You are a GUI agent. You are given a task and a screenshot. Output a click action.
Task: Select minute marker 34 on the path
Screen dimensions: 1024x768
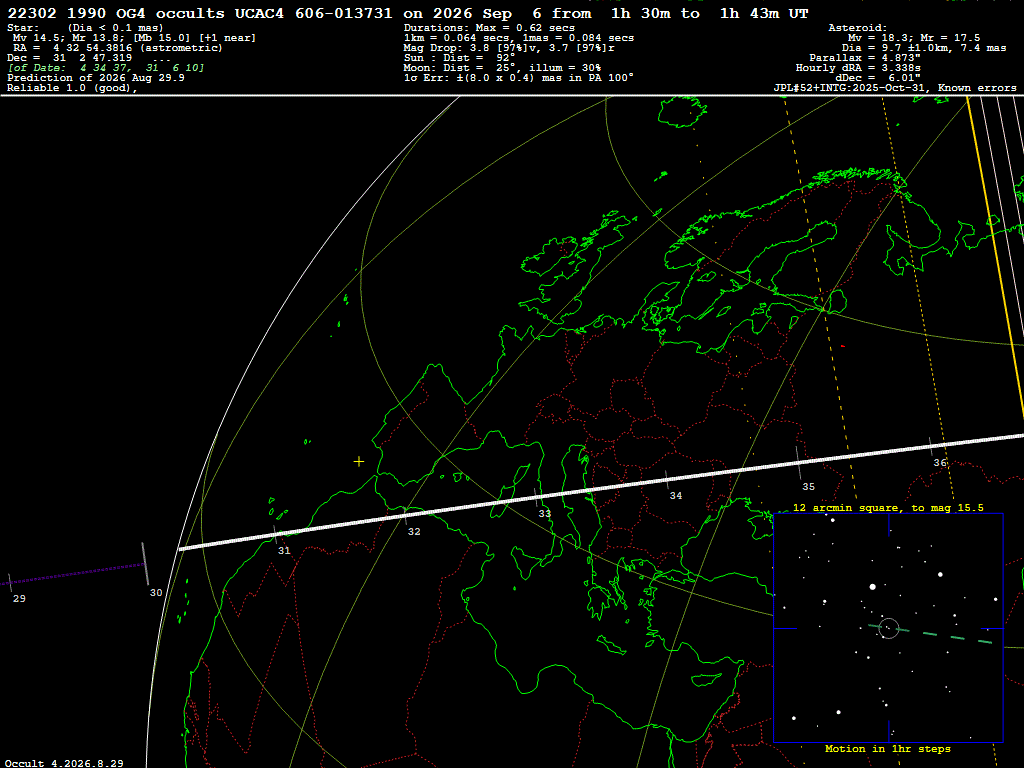click(x=676, y=496)
